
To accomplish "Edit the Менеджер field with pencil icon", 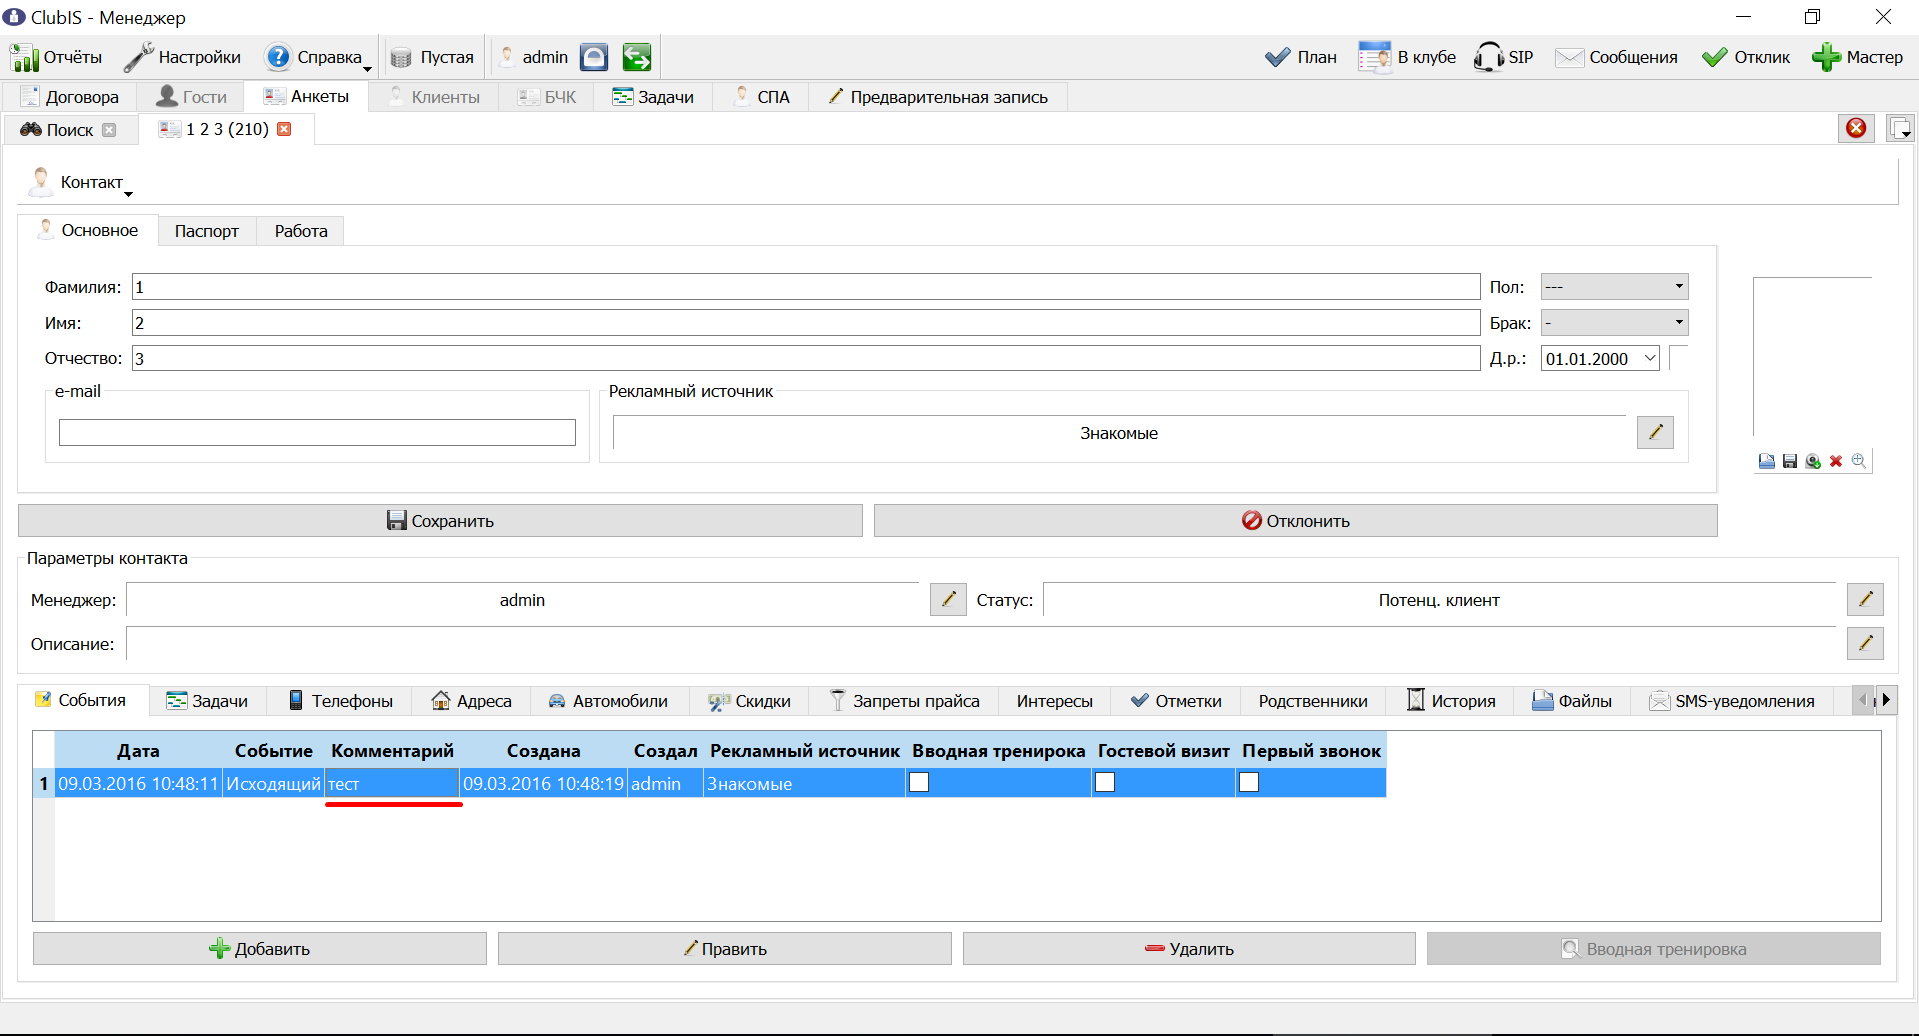I will 948,599.
